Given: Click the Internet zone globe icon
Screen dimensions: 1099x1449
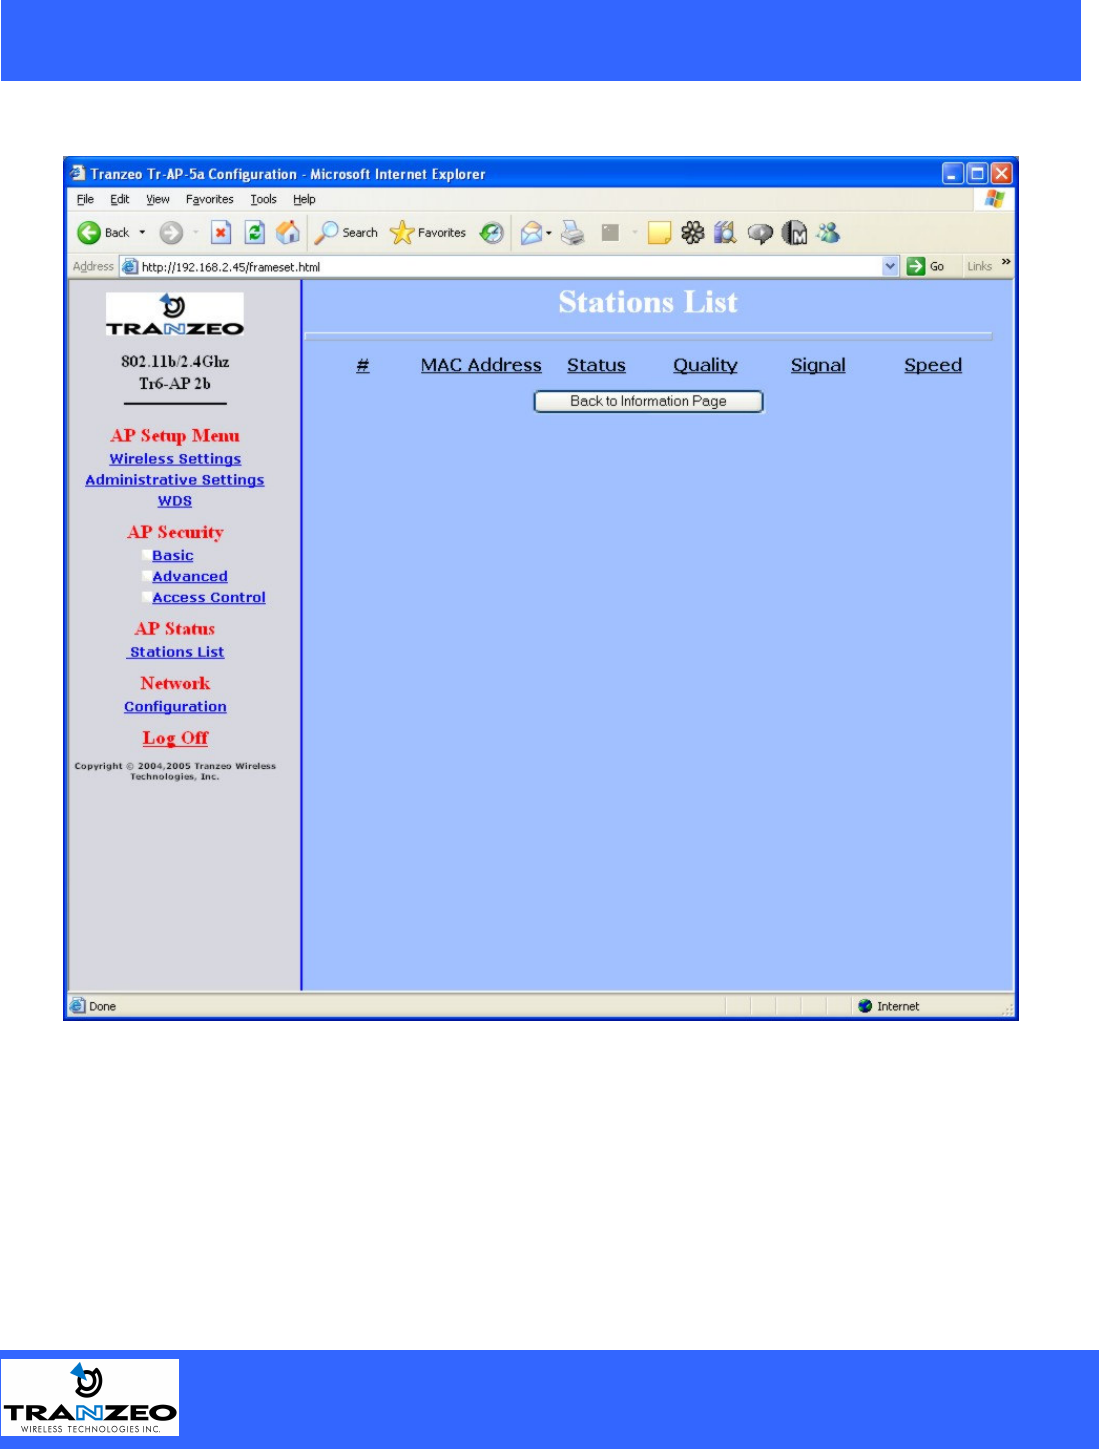Looking at the screenshot, I should point(865,1006).
